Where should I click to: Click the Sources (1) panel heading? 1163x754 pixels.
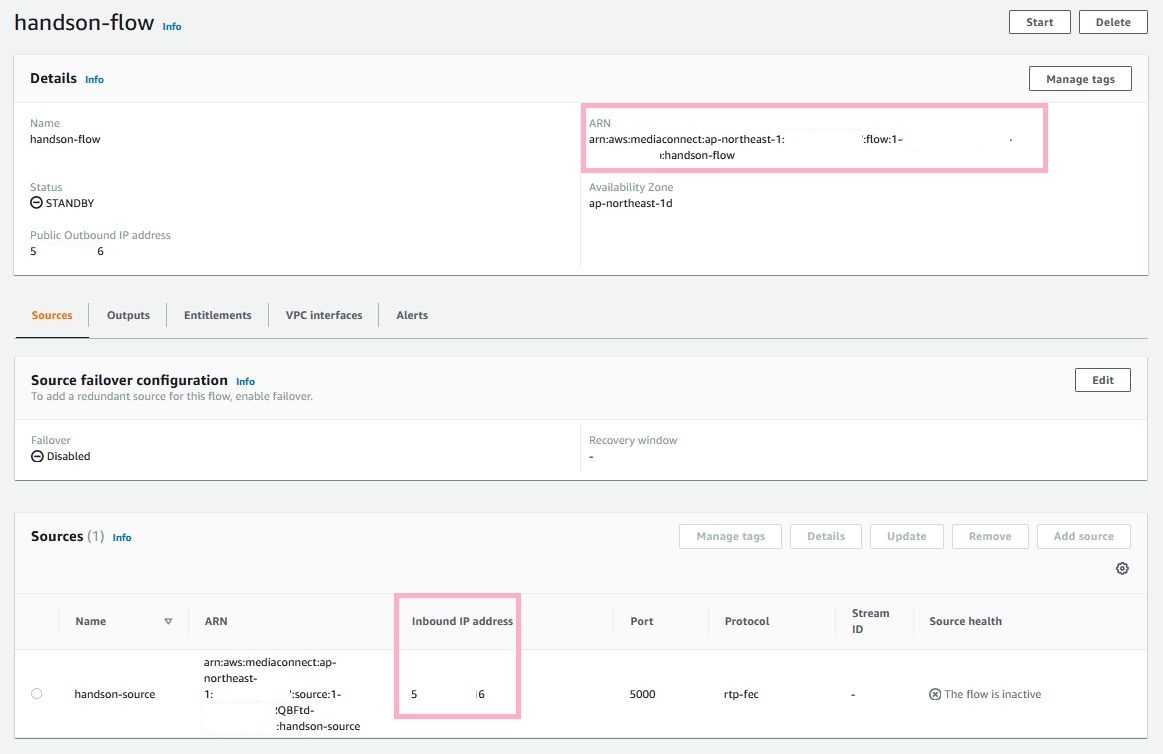(67, 536)
